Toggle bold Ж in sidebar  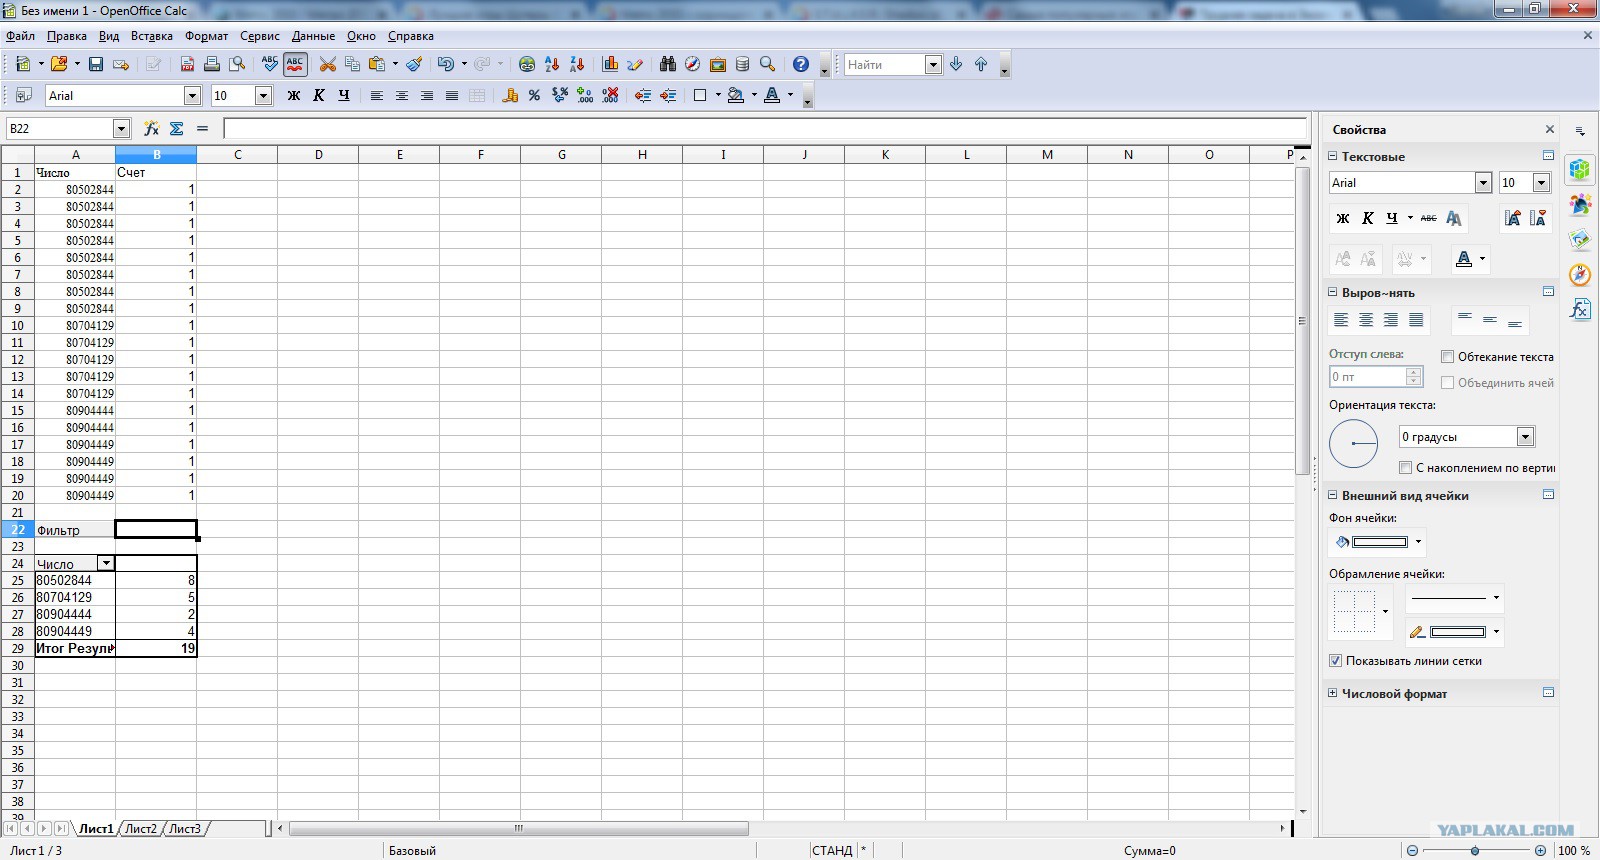[x=1343, y=218]
